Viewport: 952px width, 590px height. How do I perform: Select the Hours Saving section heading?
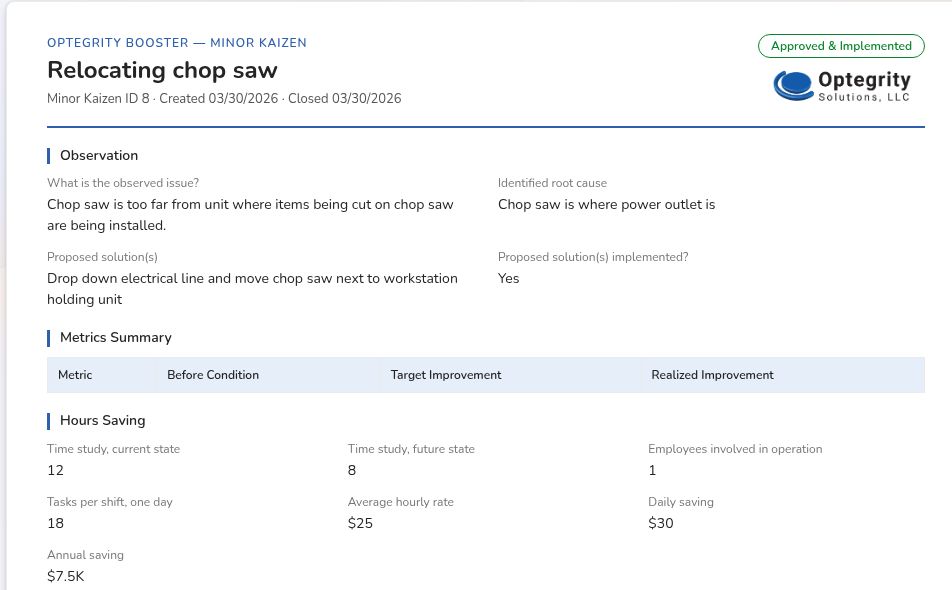[x=103, y=421]
